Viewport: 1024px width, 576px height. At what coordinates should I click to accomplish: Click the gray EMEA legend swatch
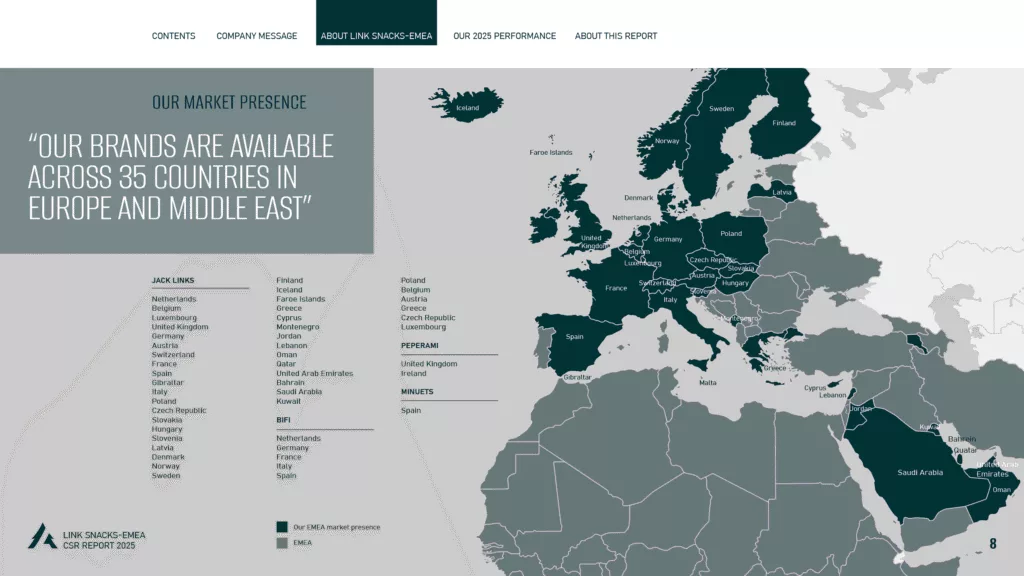click(x=282, y=543)
